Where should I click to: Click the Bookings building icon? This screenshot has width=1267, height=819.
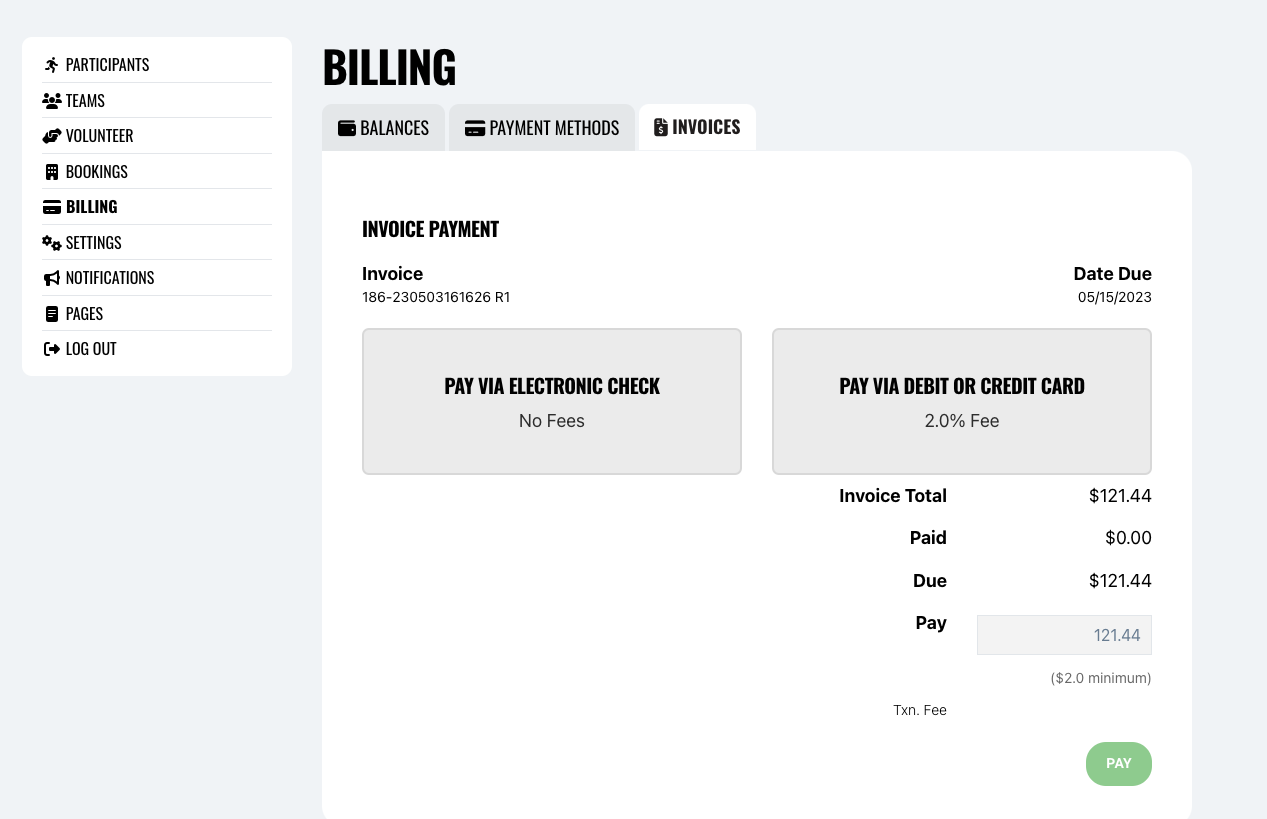pyautogui.click(x=52, y=172)
